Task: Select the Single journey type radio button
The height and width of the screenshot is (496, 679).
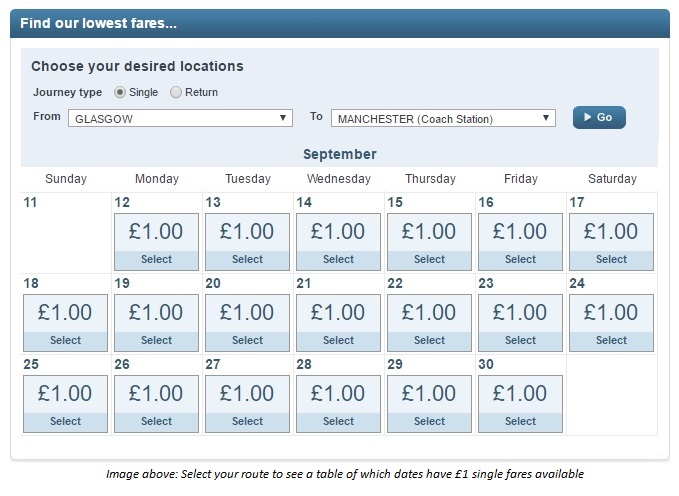Action: (x=120, y=92)
